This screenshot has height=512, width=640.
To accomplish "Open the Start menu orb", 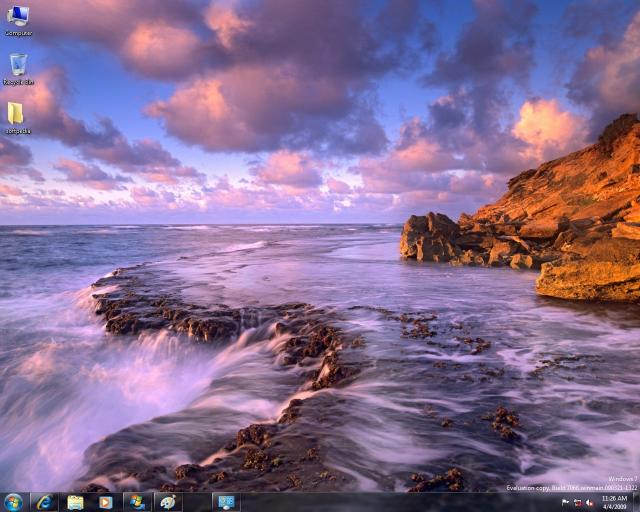I will [x=13, y=501].
